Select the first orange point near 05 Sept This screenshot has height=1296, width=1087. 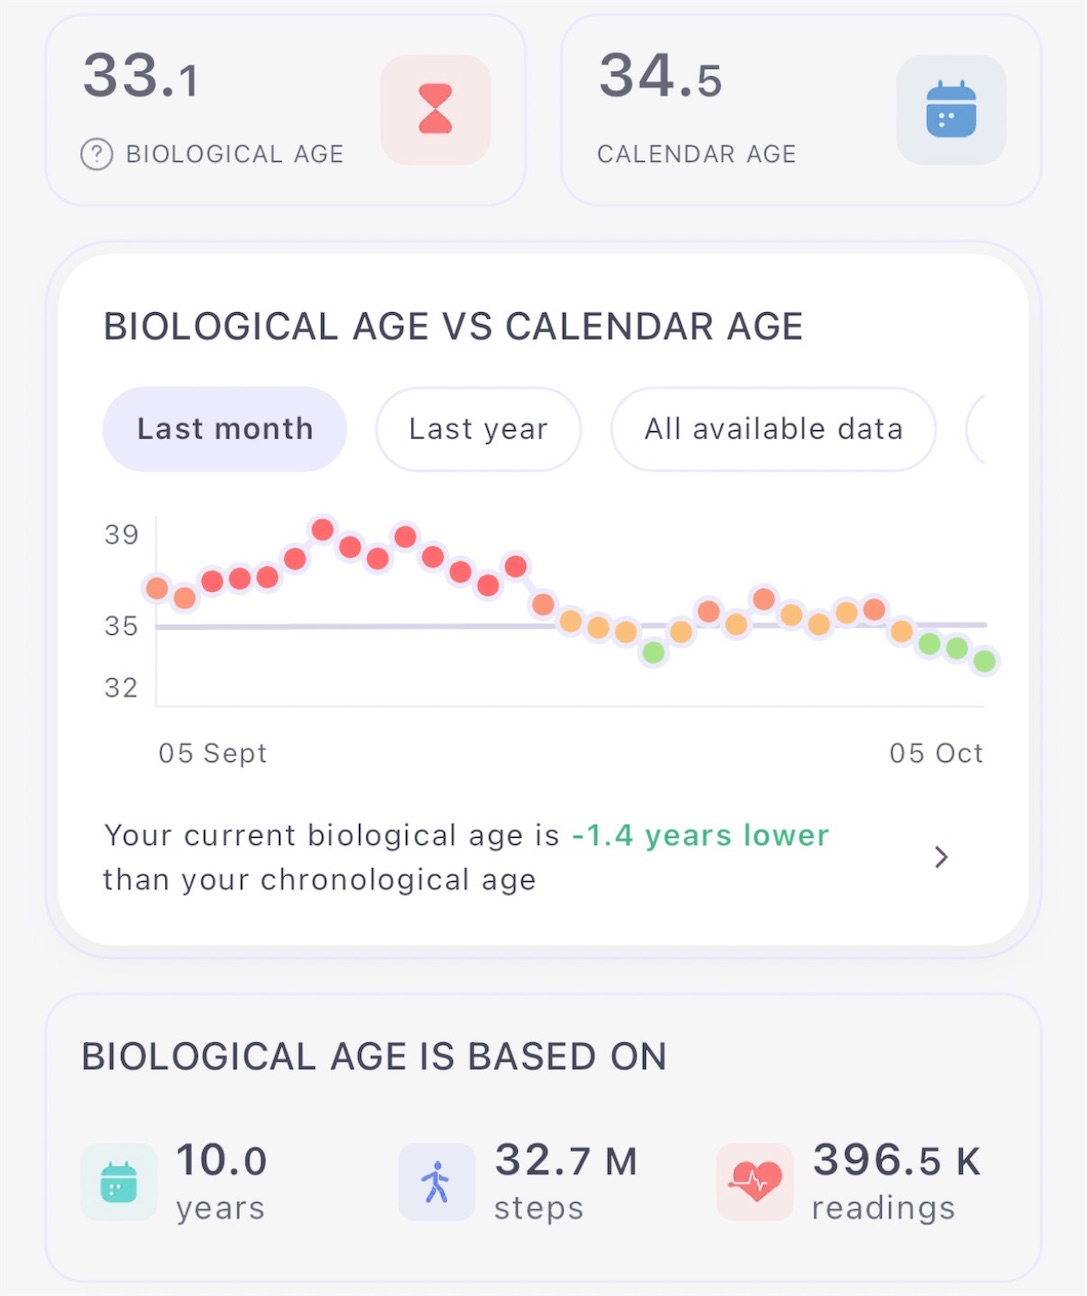(157, 588)
